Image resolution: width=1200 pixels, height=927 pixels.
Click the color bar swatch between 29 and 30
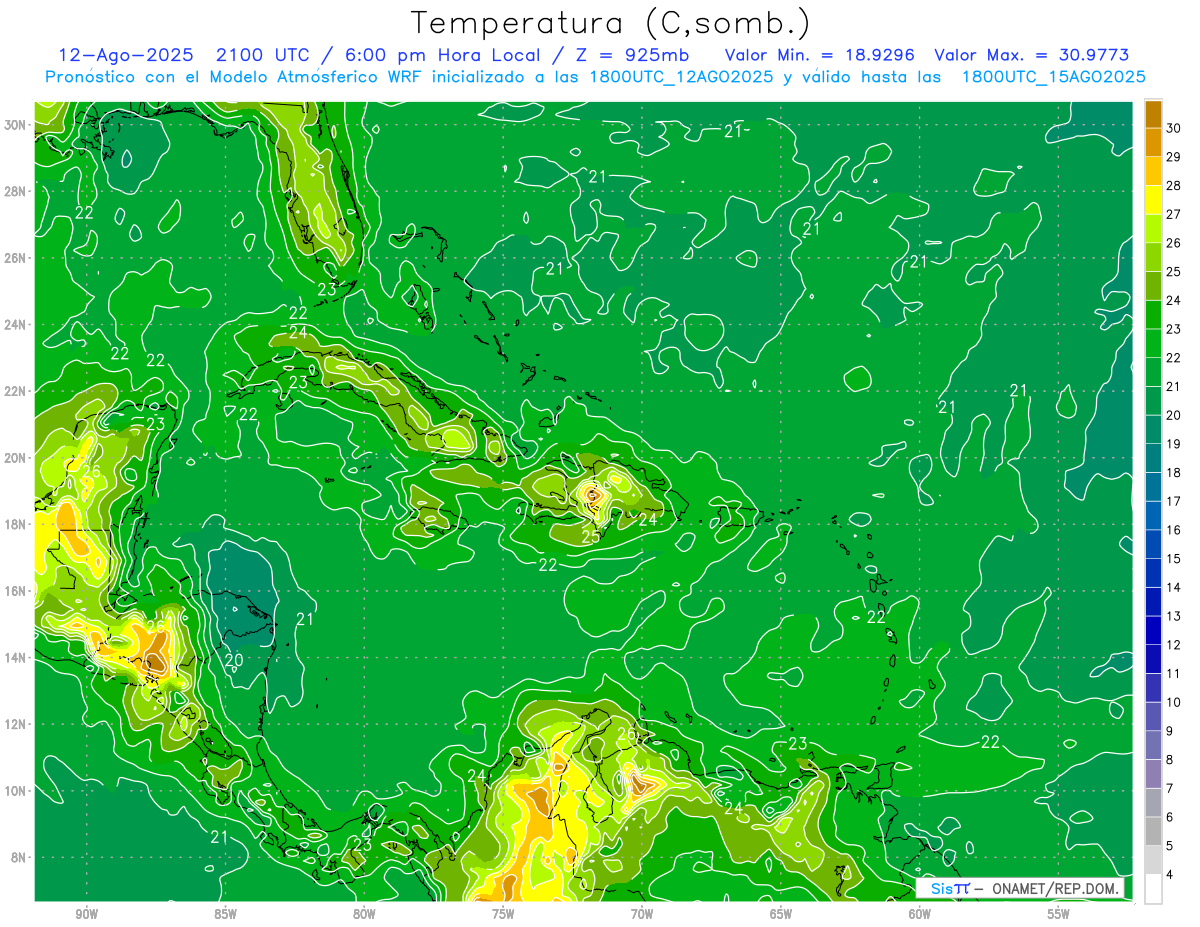tap(1153, 142)
